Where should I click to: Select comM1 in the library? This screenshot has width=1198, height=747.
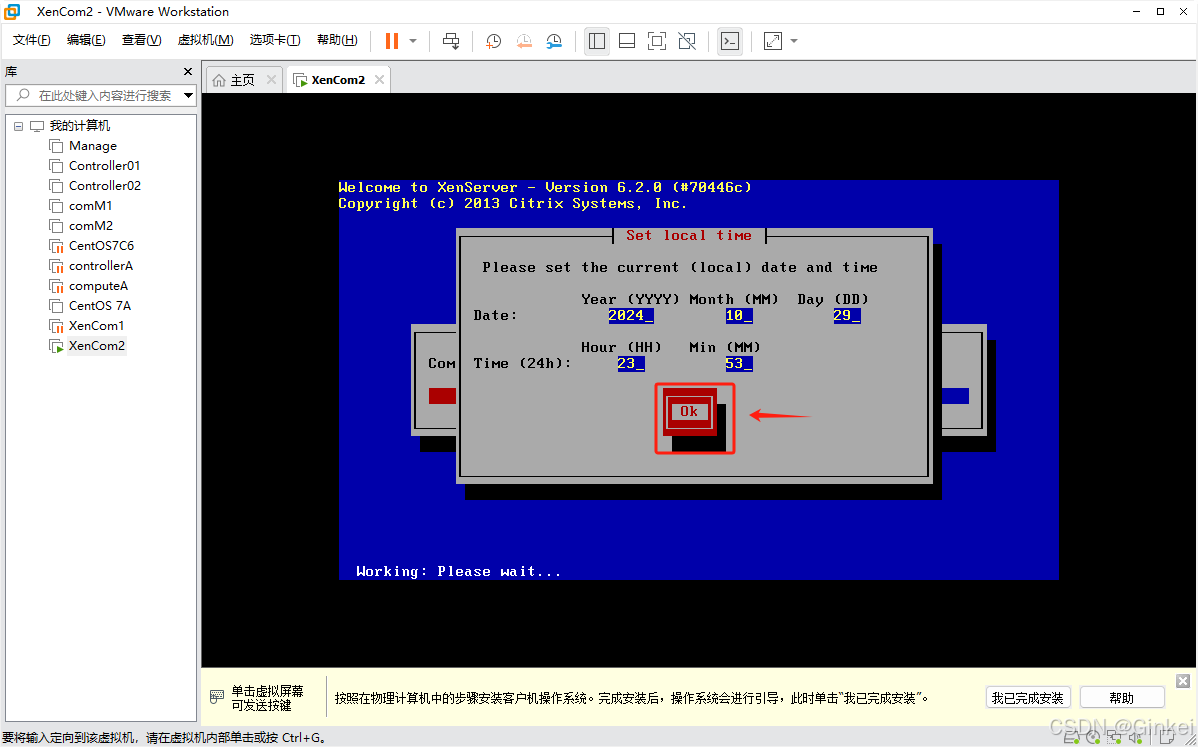[x=90, y=205]
